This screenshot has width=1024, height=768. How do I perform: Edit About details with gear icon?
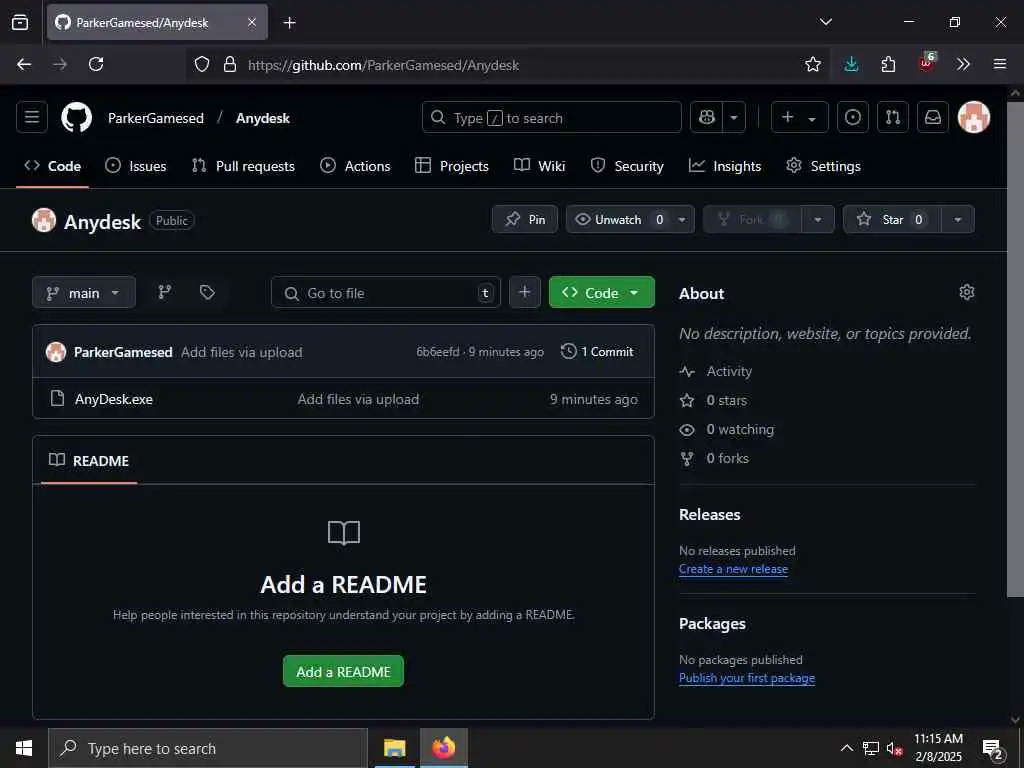967,292
